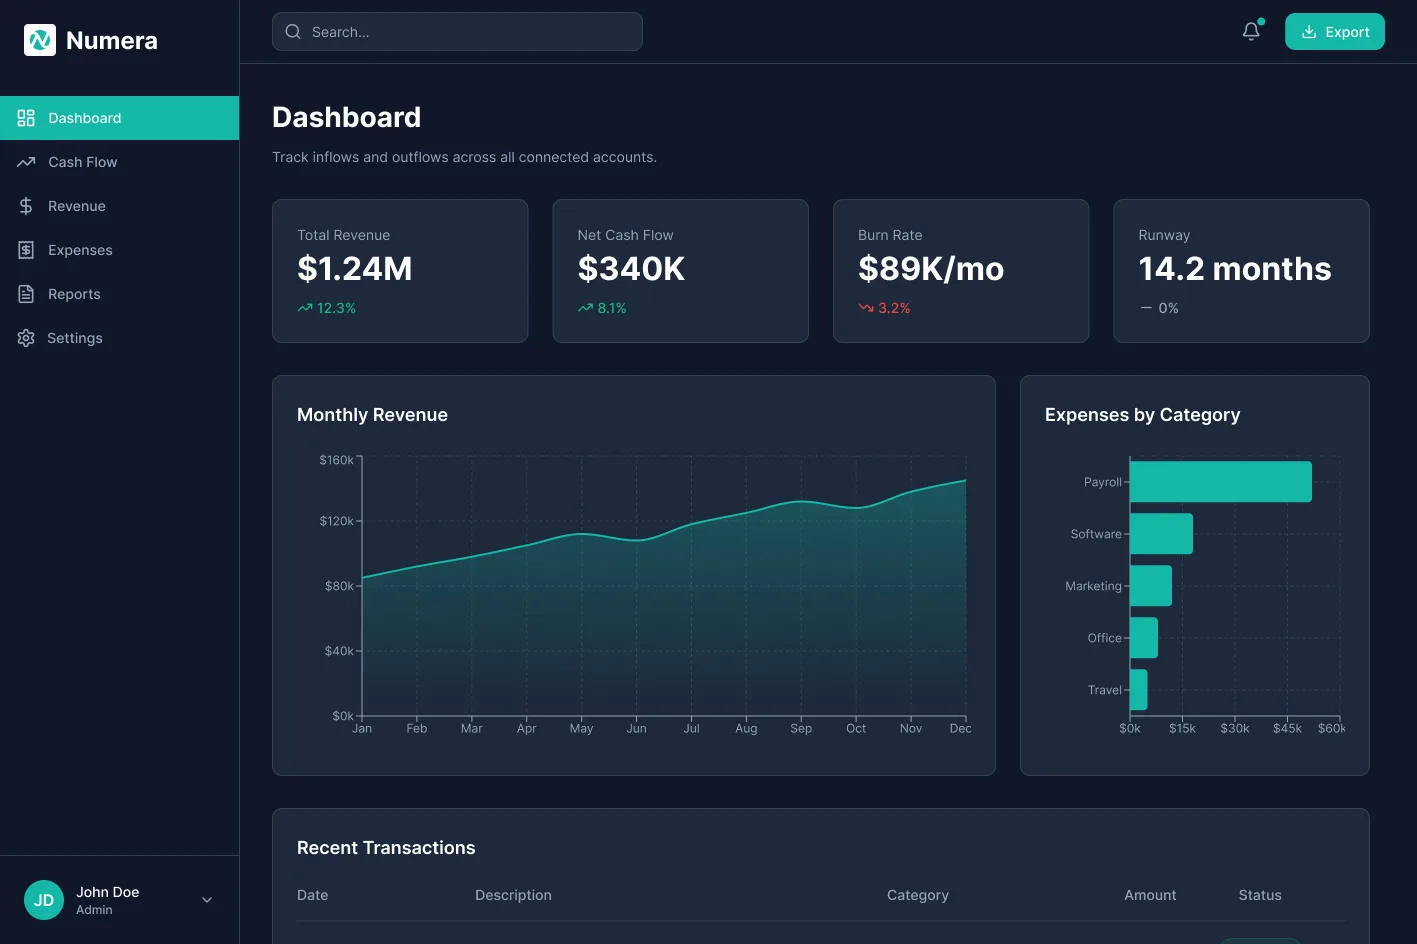Navigate to the Expenses page
Viewport: 1417px width, 944px height.
tap(120, 250)
